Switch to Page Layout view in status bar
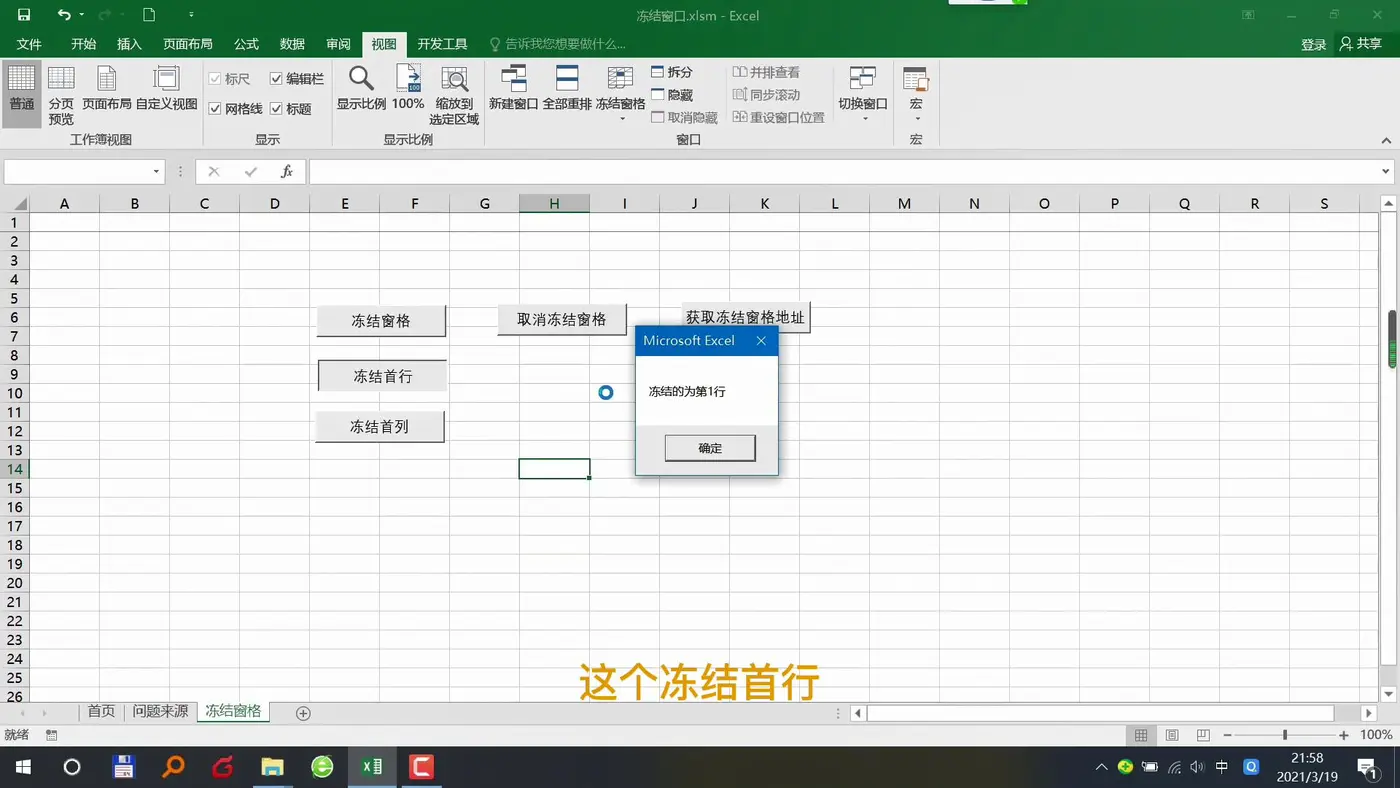The width and height of the screenshot is (1400, 788). [x=1172, y=735]
